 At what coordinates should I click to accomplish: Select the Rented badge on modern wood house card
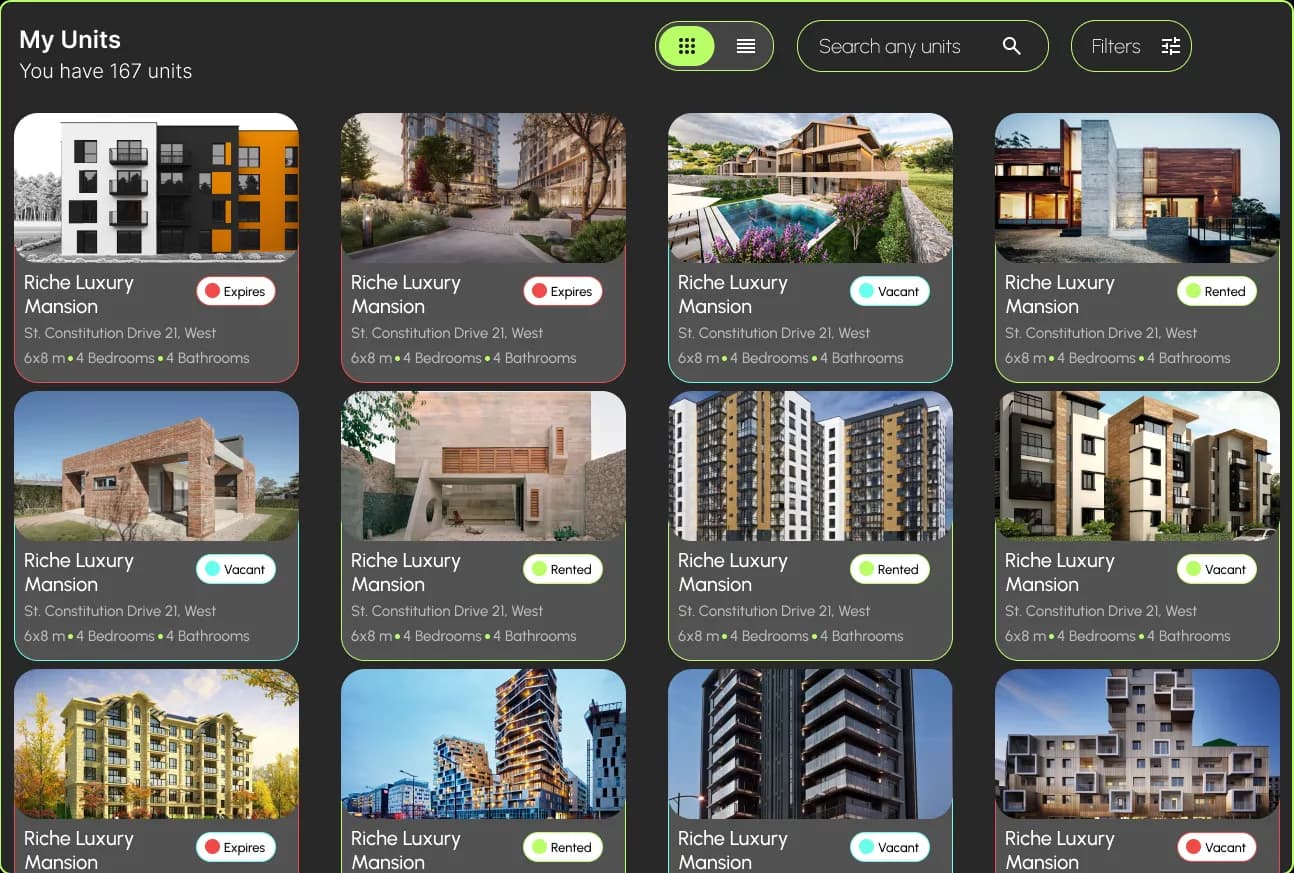(1216, 291)
